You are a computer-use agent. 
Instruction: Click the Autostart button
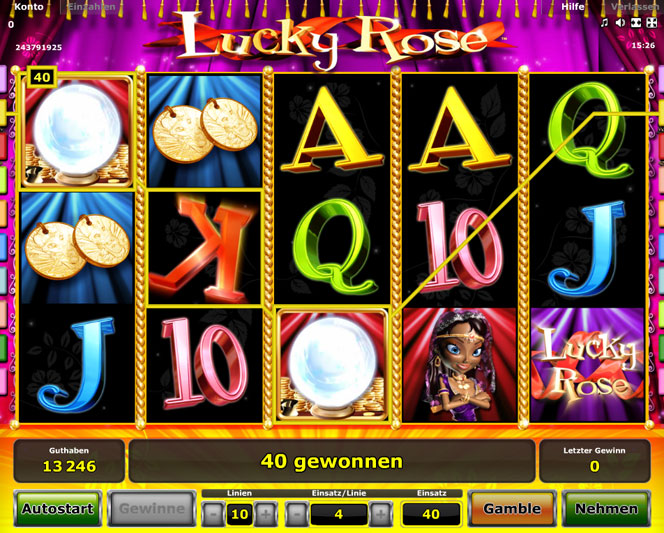(x=58, y=508)
